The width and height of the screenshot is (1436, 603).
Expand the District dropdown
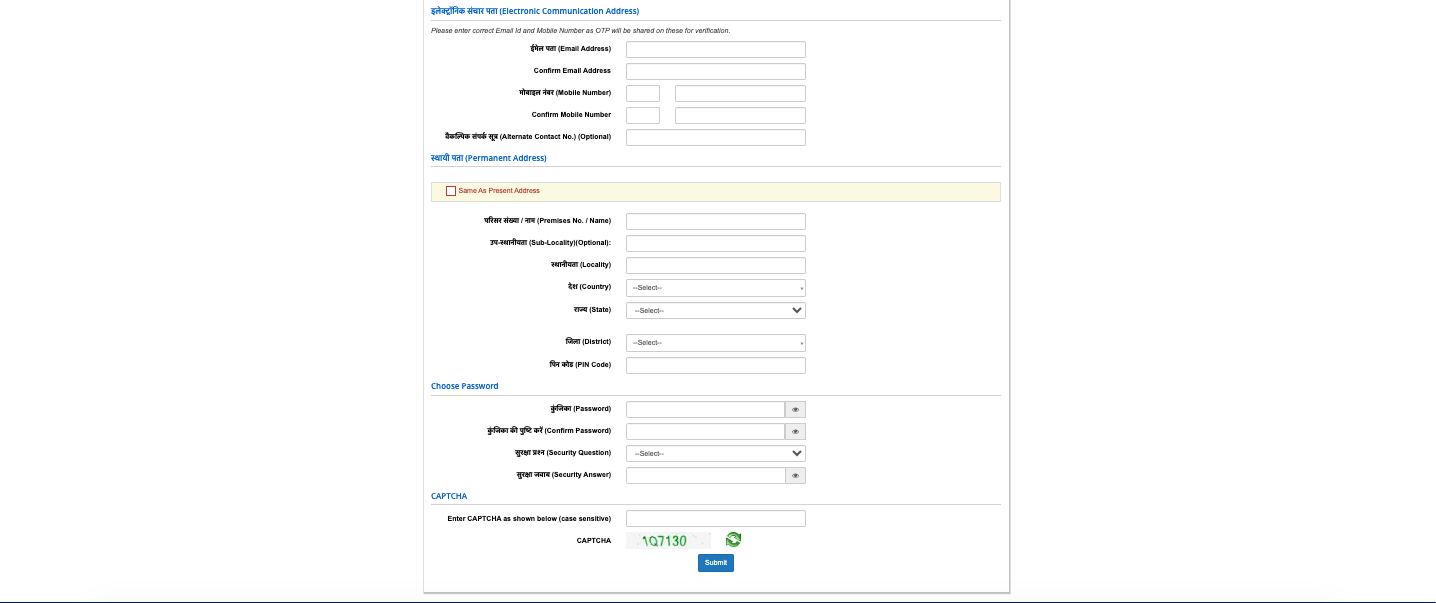click(x=714, y=342)
